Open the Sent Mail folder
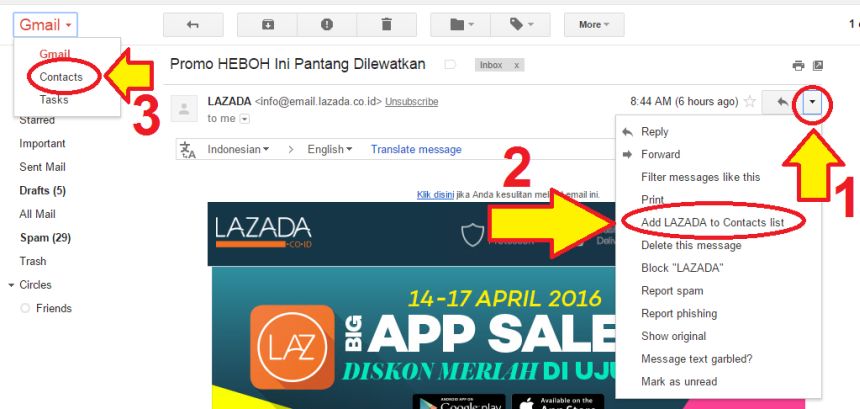 point(42,167)
